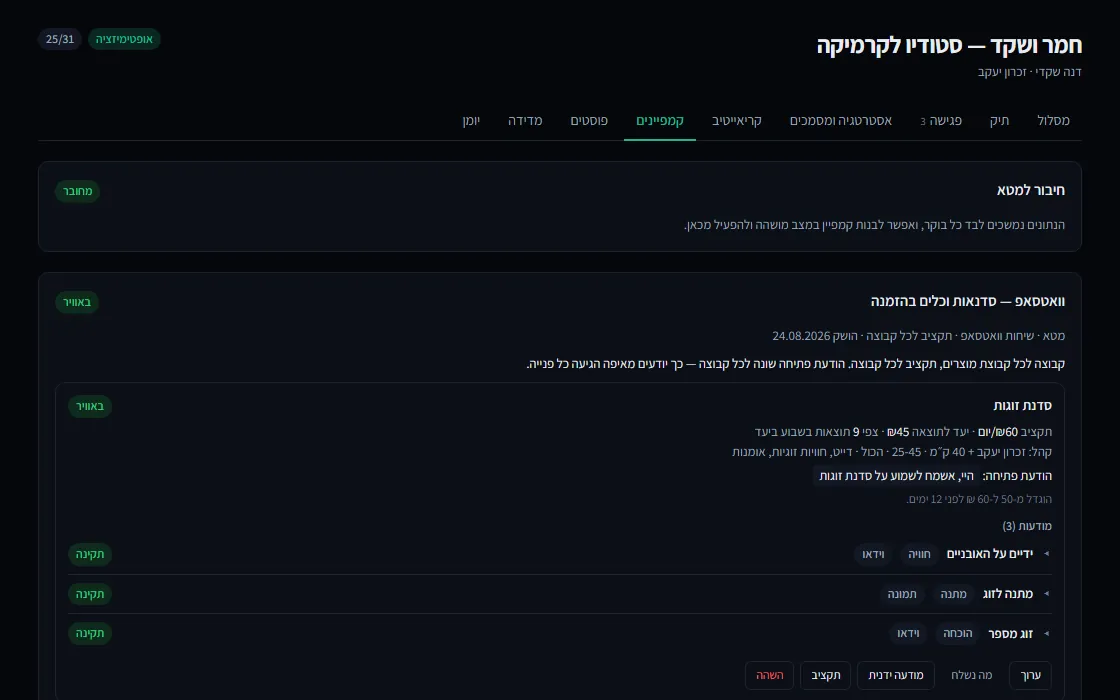Open the תקציב button
Viewport: 1120px width, 700px height.
[x=826, y=675]
